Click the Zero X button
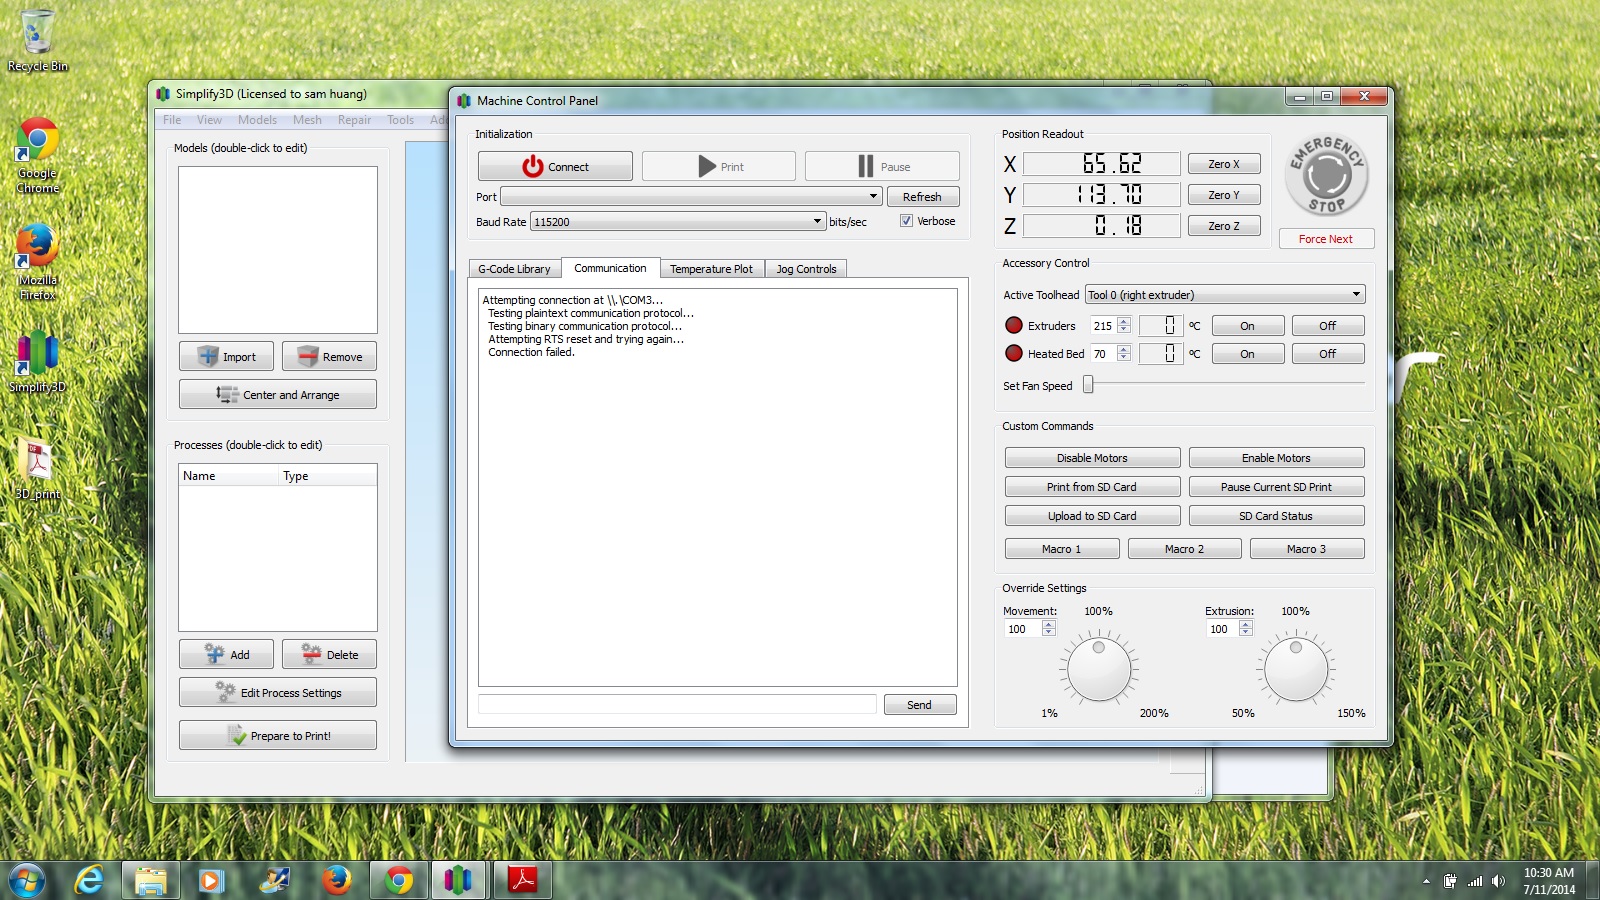 click(1223, 164)
